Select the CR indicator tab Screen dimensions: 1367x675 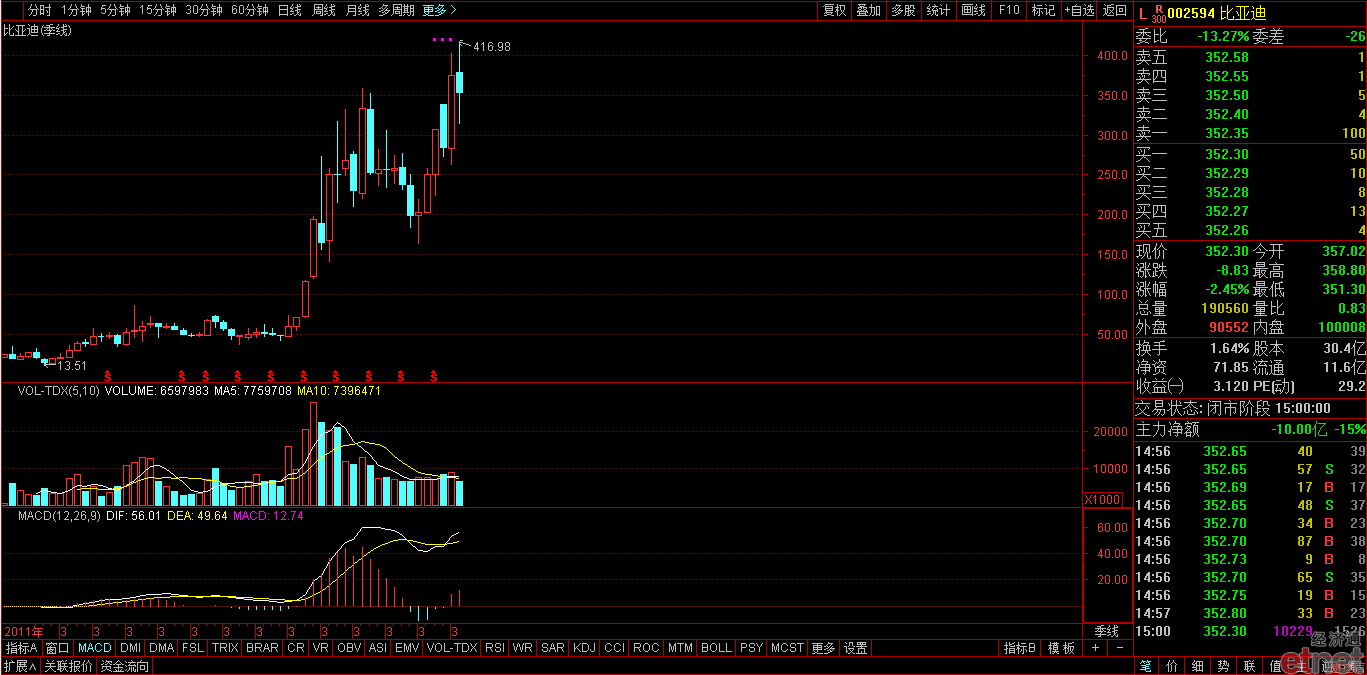tap(296, 648)
